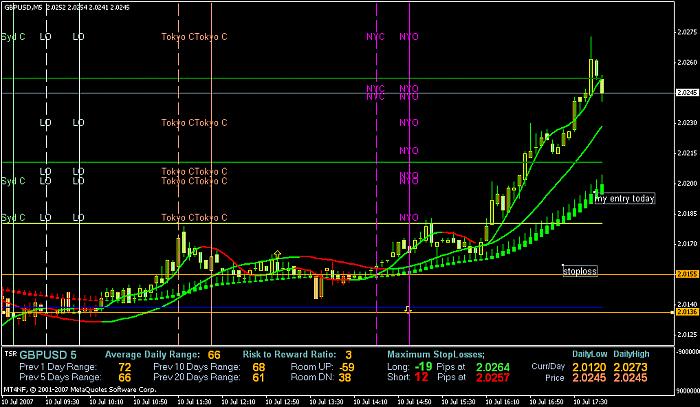Click the DailyLow value 2.0120

click(x=589, y=367)
